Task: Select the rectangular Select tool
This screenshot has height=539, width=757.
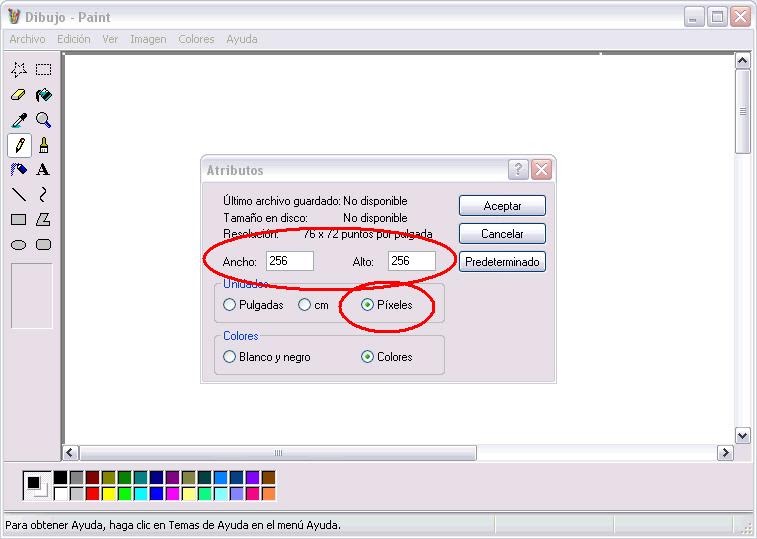Action: click(43, 70)
